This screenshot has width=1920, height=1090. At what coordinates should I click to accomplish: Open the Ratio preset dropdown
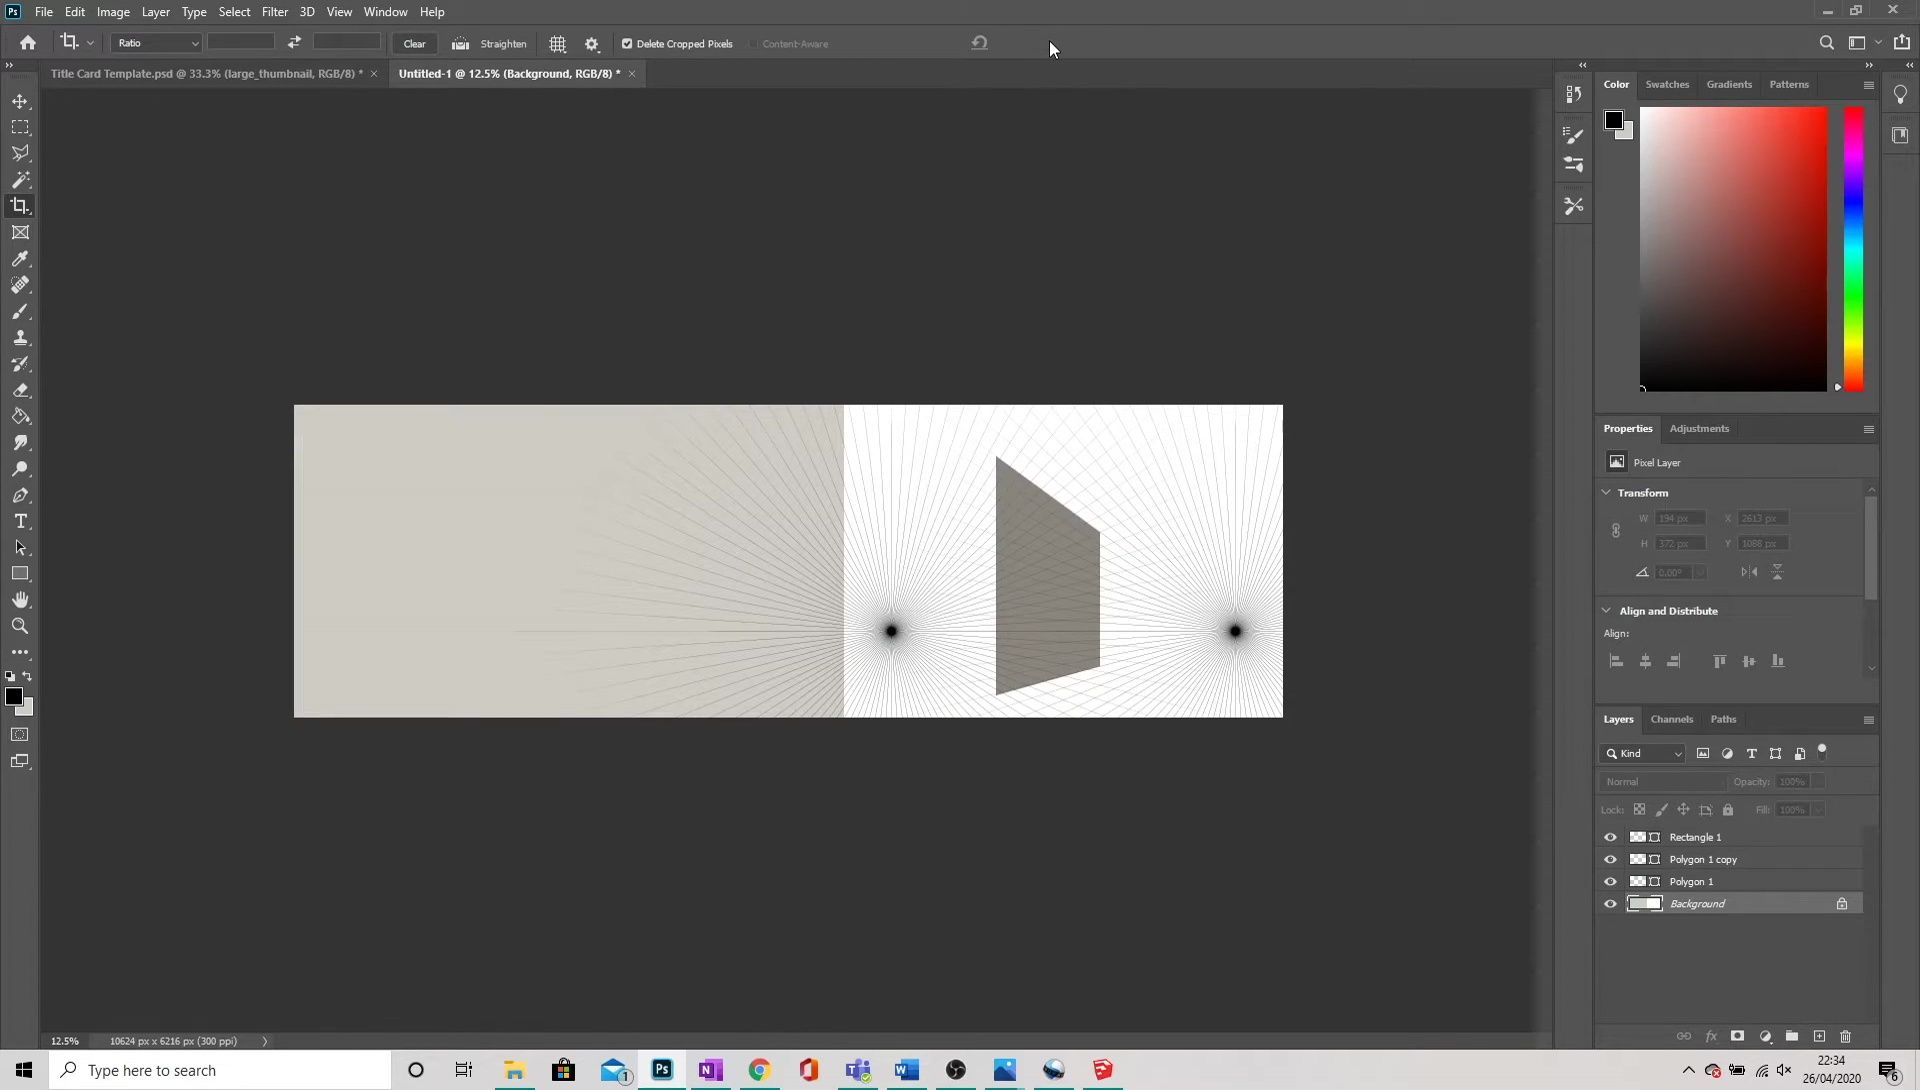[156, 43]
